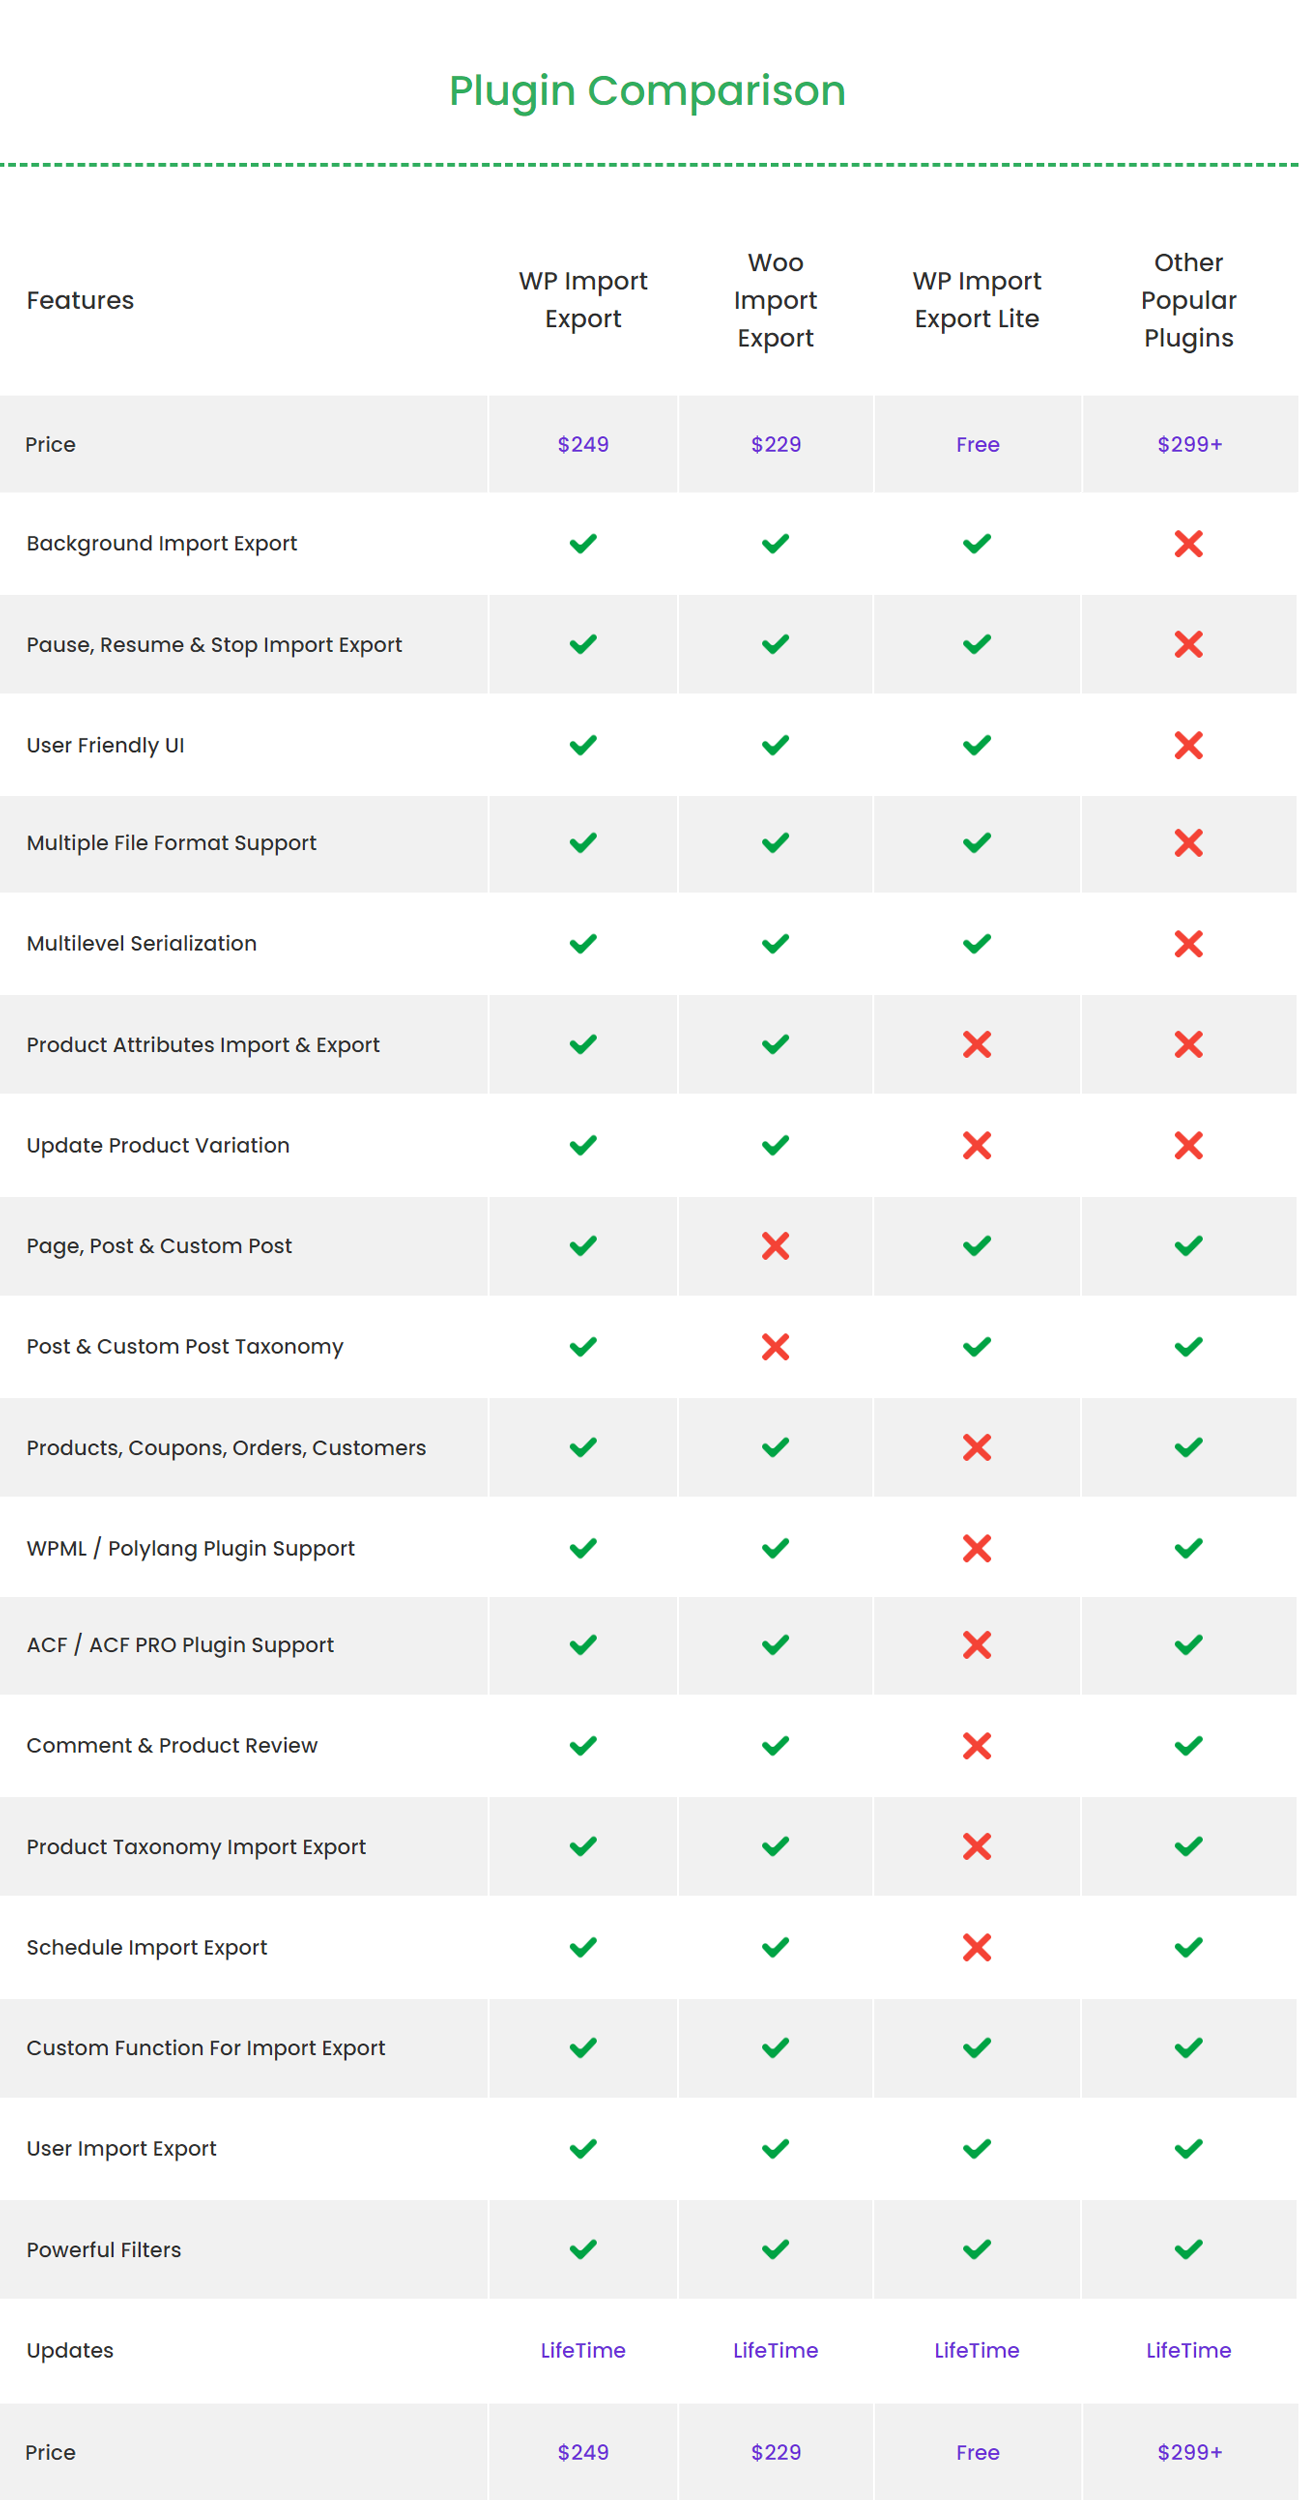The width and height of the screenshot is (1299, 2500).
Task: Click the bottom $299+ price link
Action: tap(1189, 2452)
